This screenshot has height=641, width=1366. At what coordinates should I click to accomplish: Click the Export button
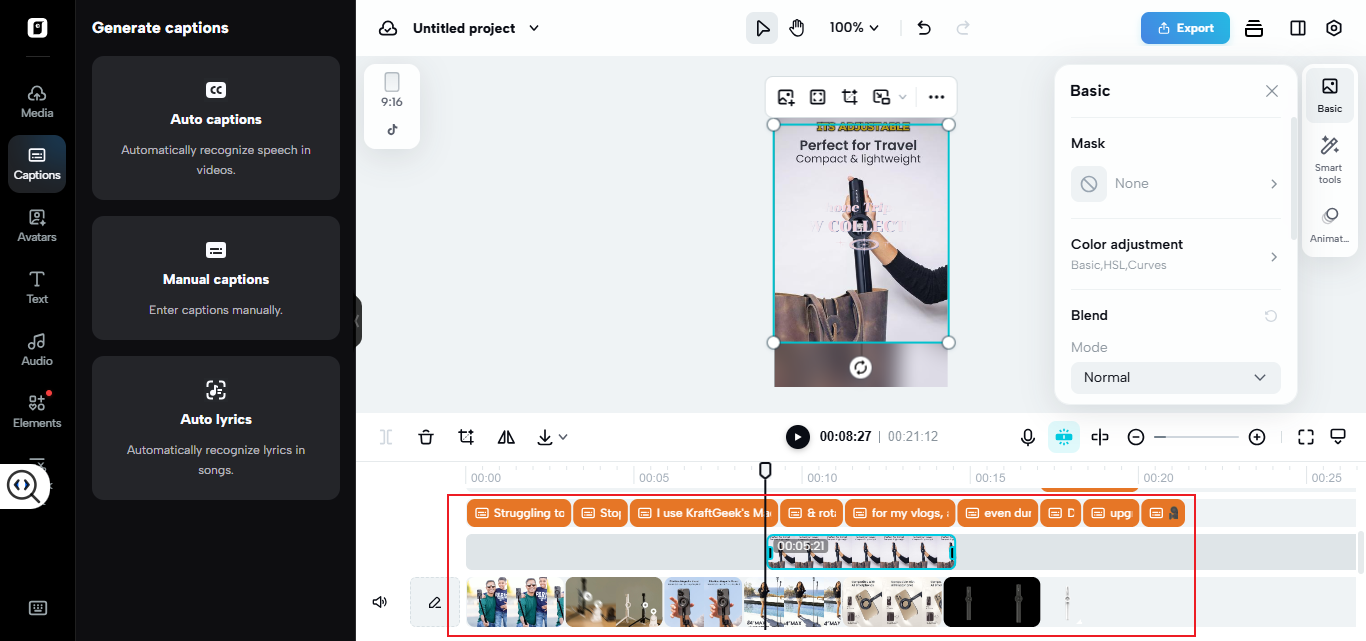click(1185, 28)
